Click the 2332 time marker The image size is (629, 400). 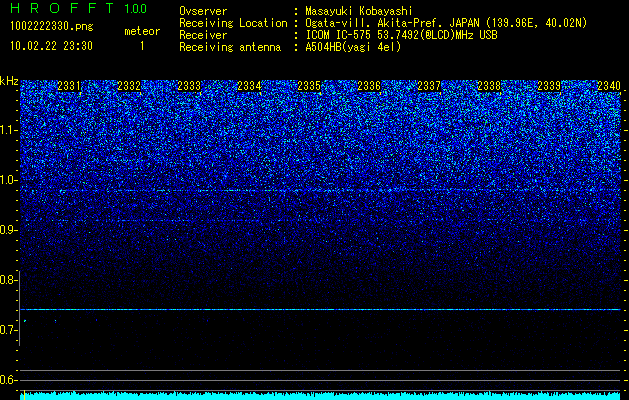click(x=129, y=86)
